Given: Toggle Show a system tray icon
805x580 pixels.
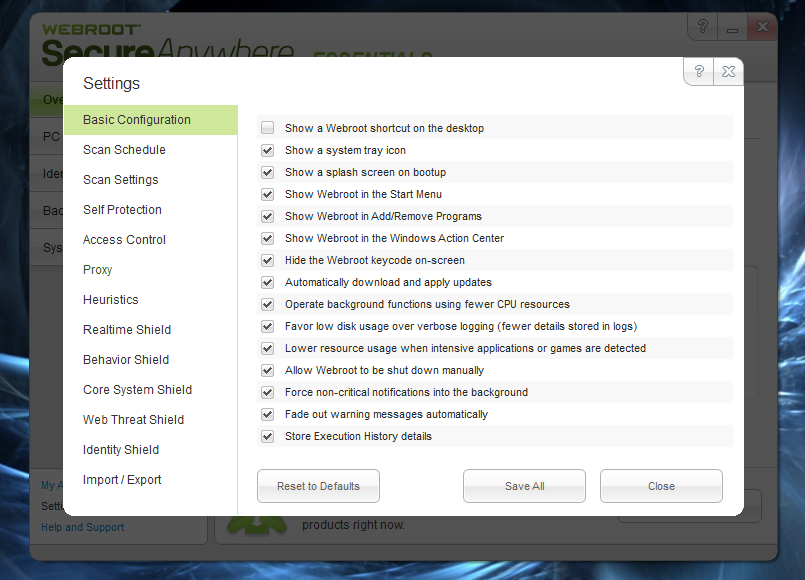Looking at the screenshot, I should click(267, 150).
